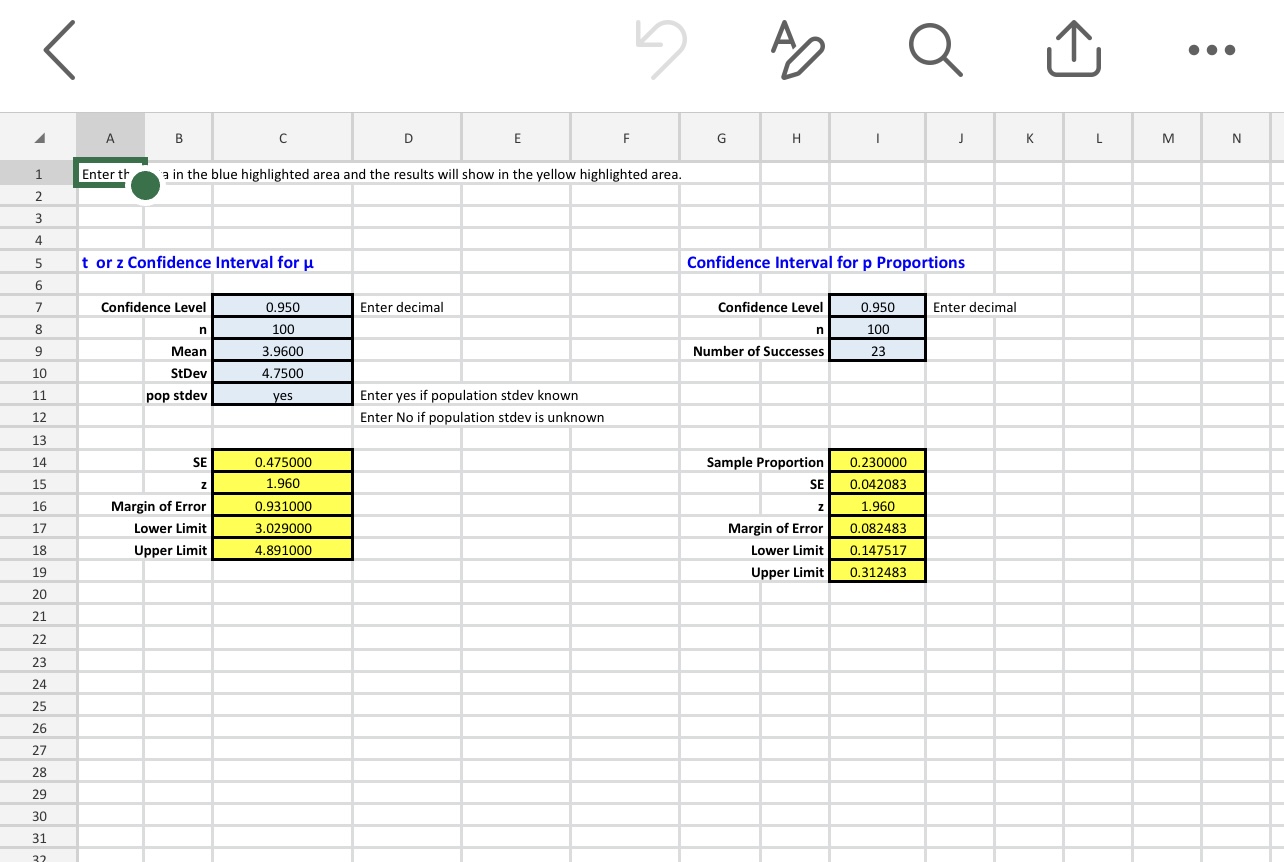Tap the share icon
The height and width of the screenshot is (862, 1284).
pos(1073,51)
